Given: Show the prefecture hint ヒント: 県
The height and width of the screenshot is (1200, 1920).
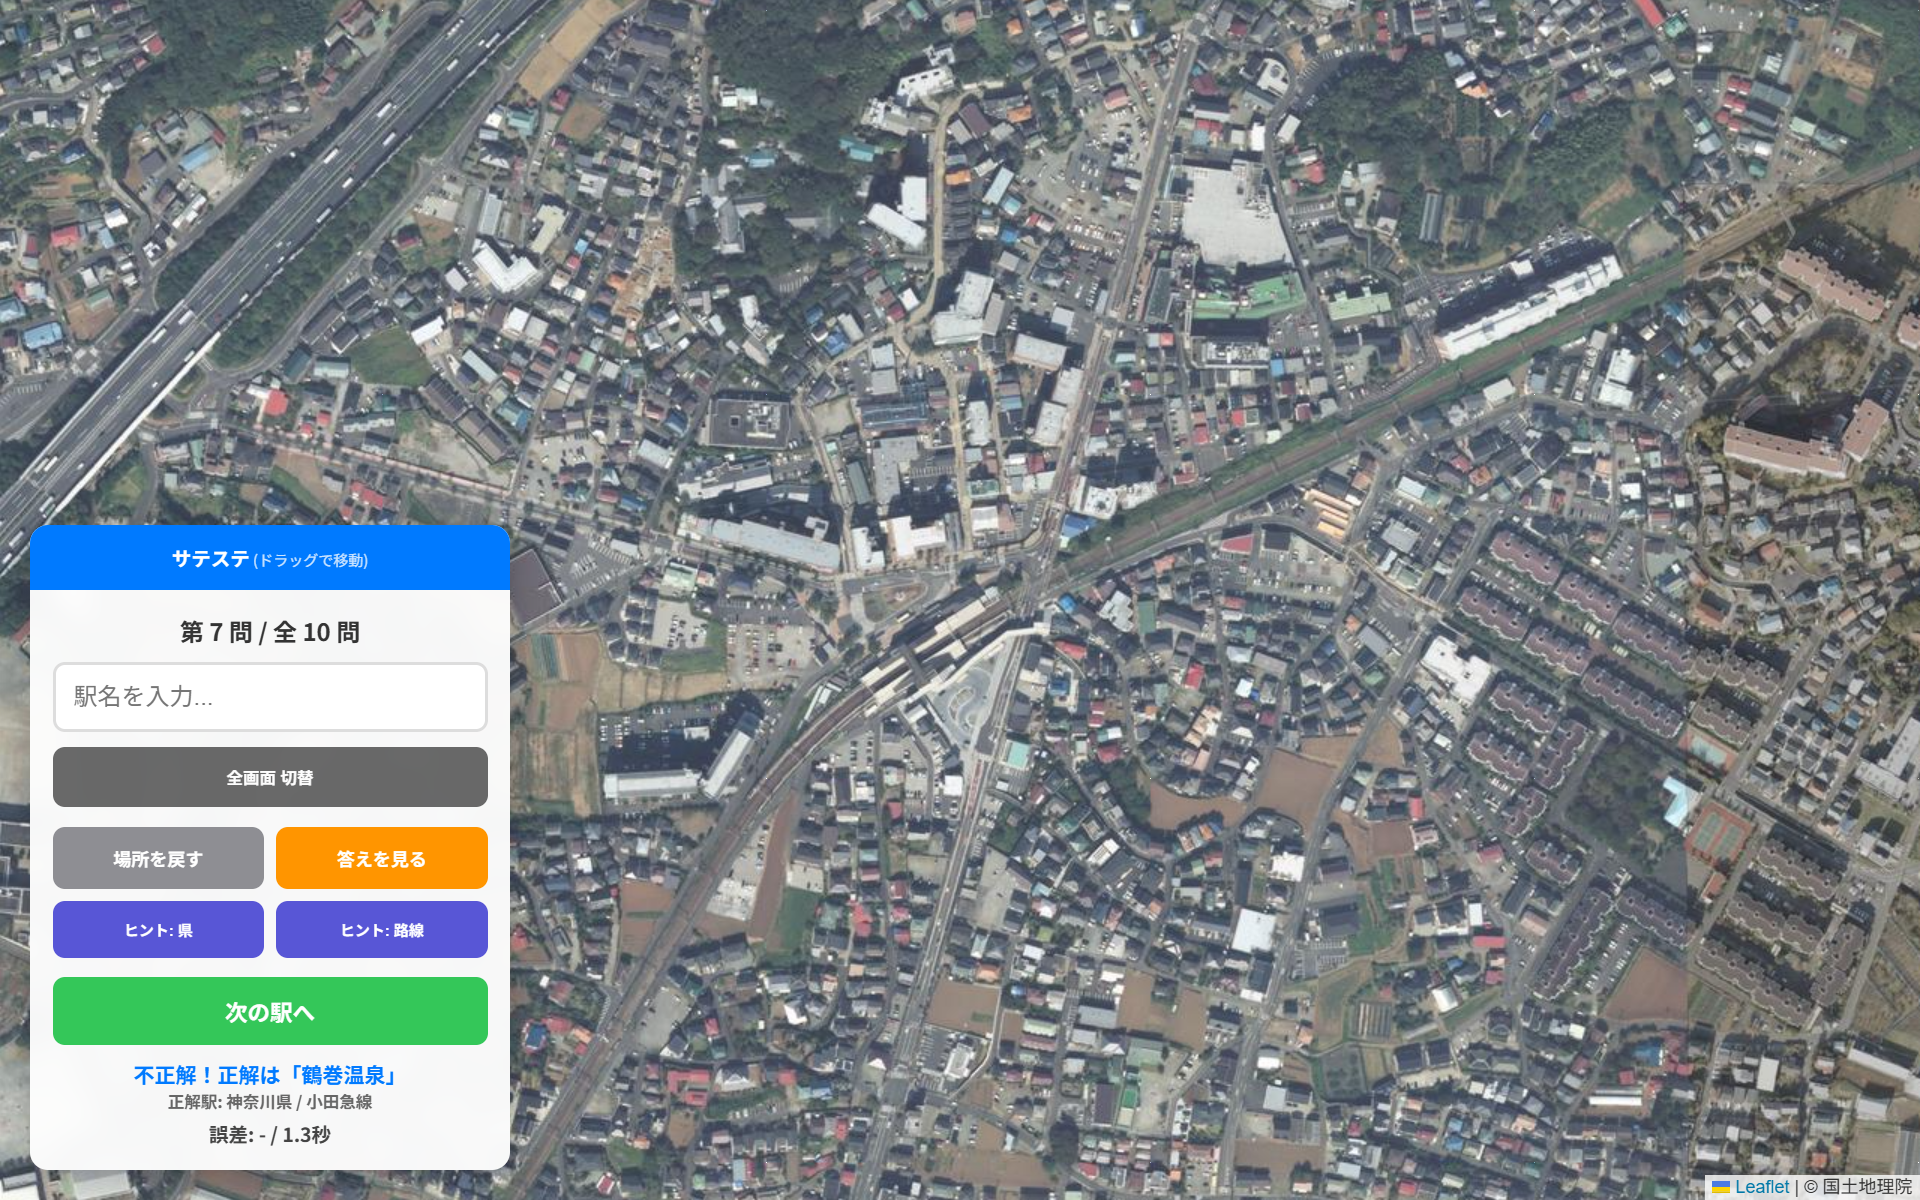Looking at the screenshot, I should pyautogui.click(x=158, y=930).
